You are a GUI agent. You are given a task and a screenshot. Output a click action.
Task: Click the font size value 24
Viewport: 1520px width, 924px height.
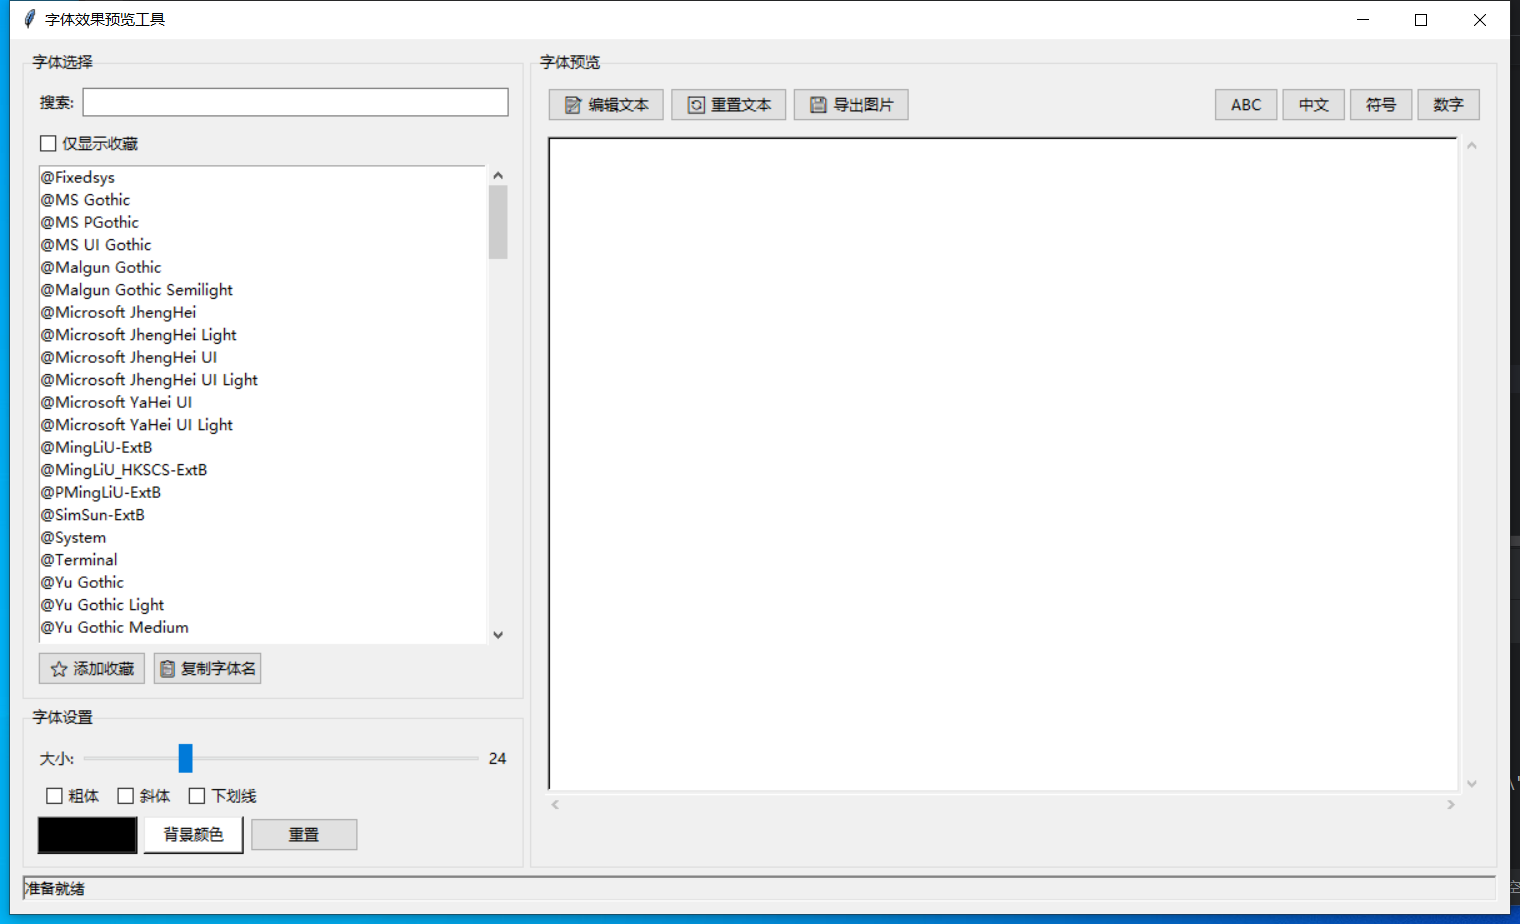pyautogui.click(x=497, y=759)
